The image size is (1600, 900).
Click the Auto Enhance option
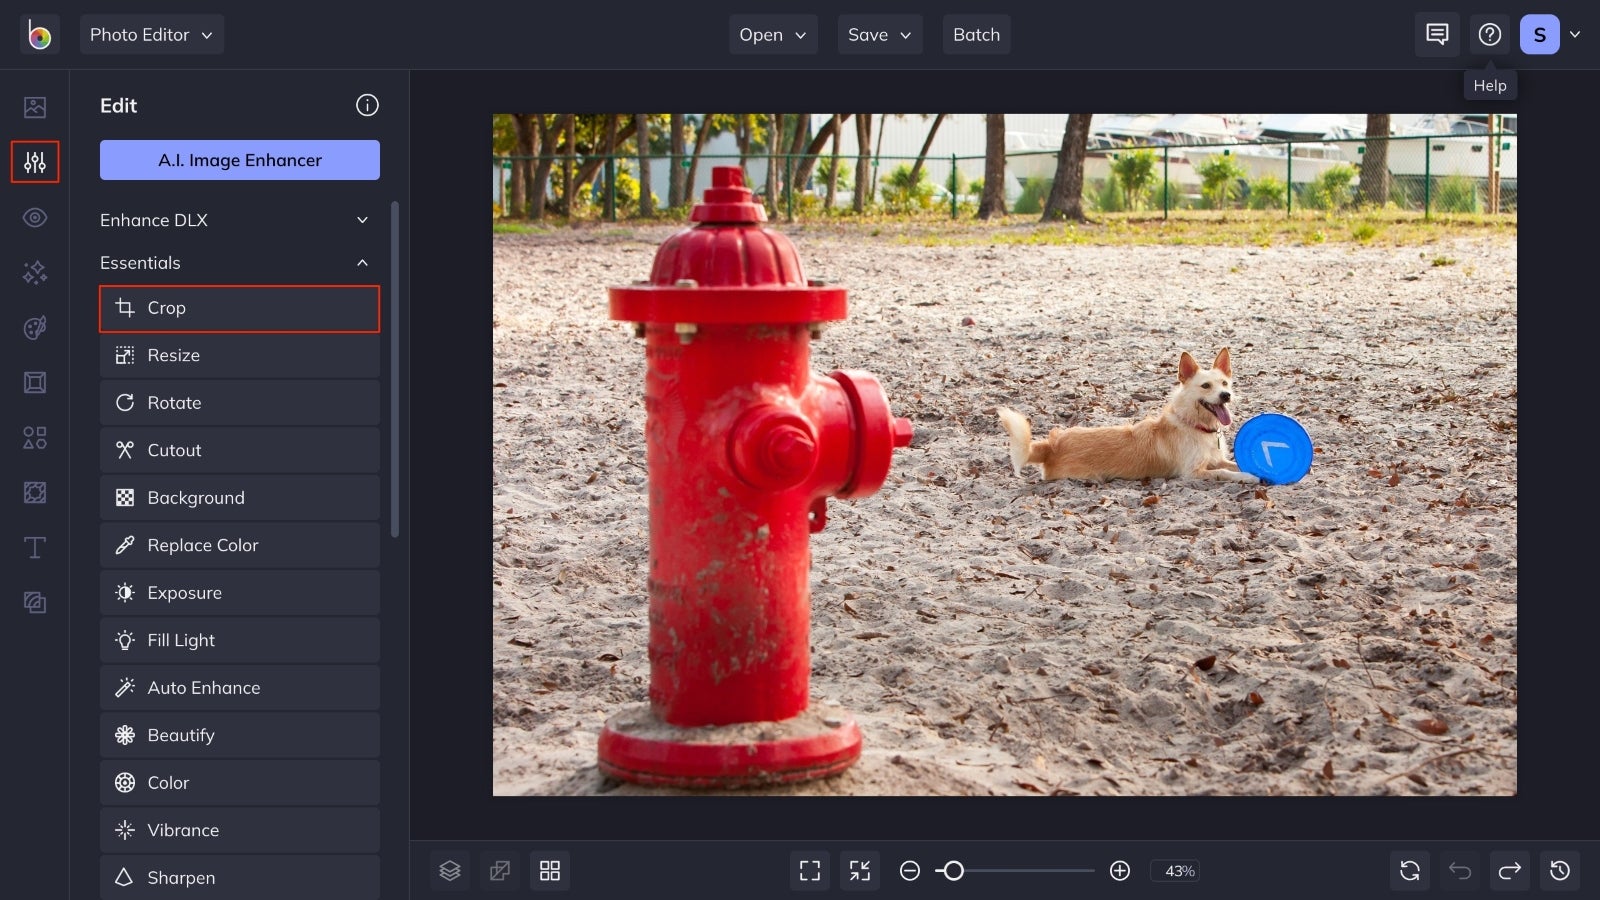239,687
